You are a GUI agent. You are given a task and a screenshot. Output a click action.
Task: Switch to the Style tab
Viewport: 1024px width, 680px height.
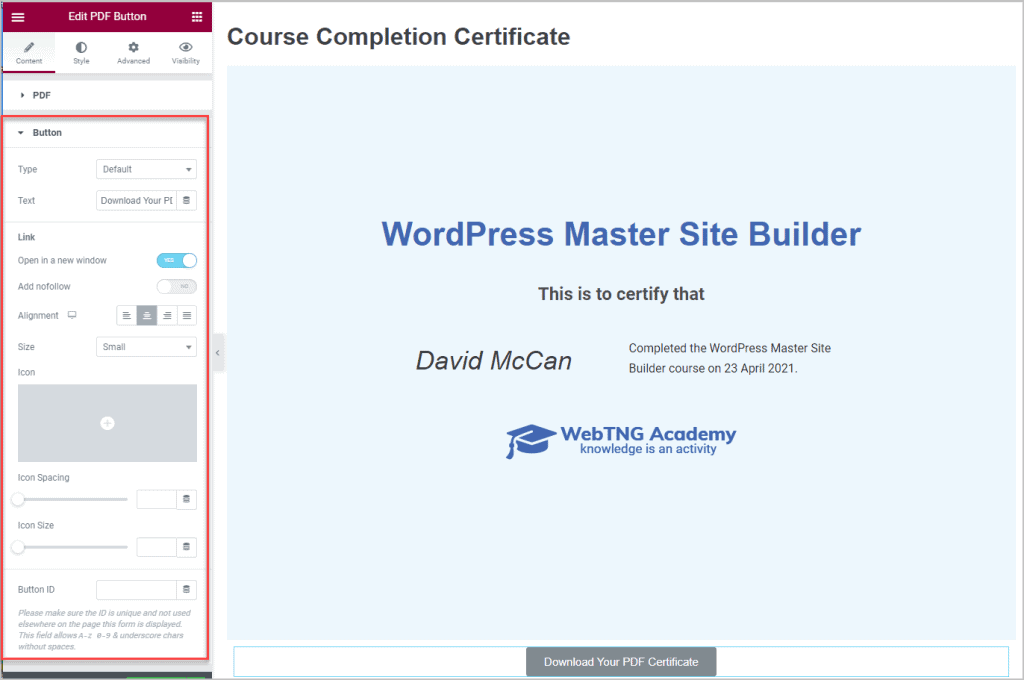(81, 53)
